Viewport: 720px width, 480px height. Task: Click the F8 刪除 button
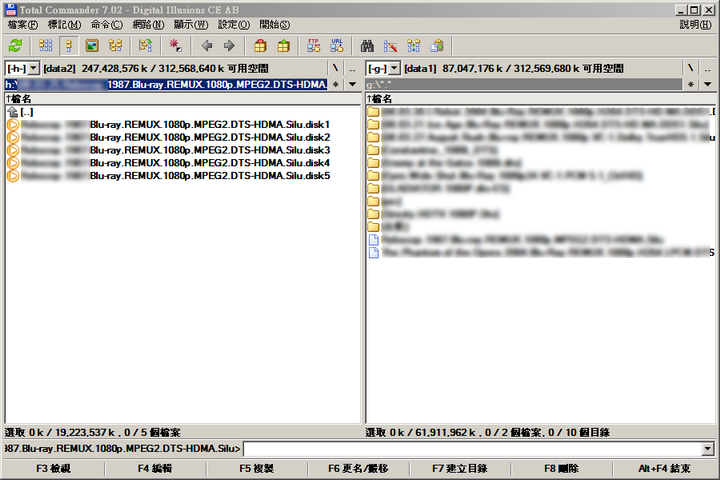point(561,469)
